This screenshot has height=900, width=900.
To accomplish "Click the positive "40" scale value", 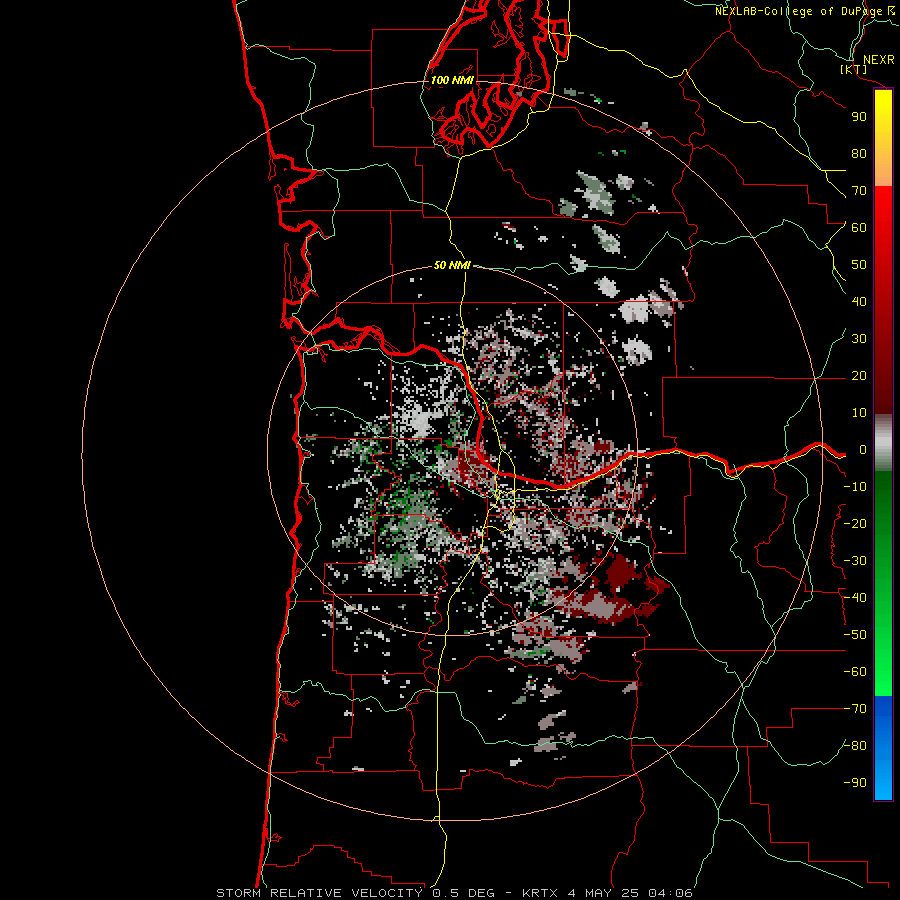I will (859, 301).
